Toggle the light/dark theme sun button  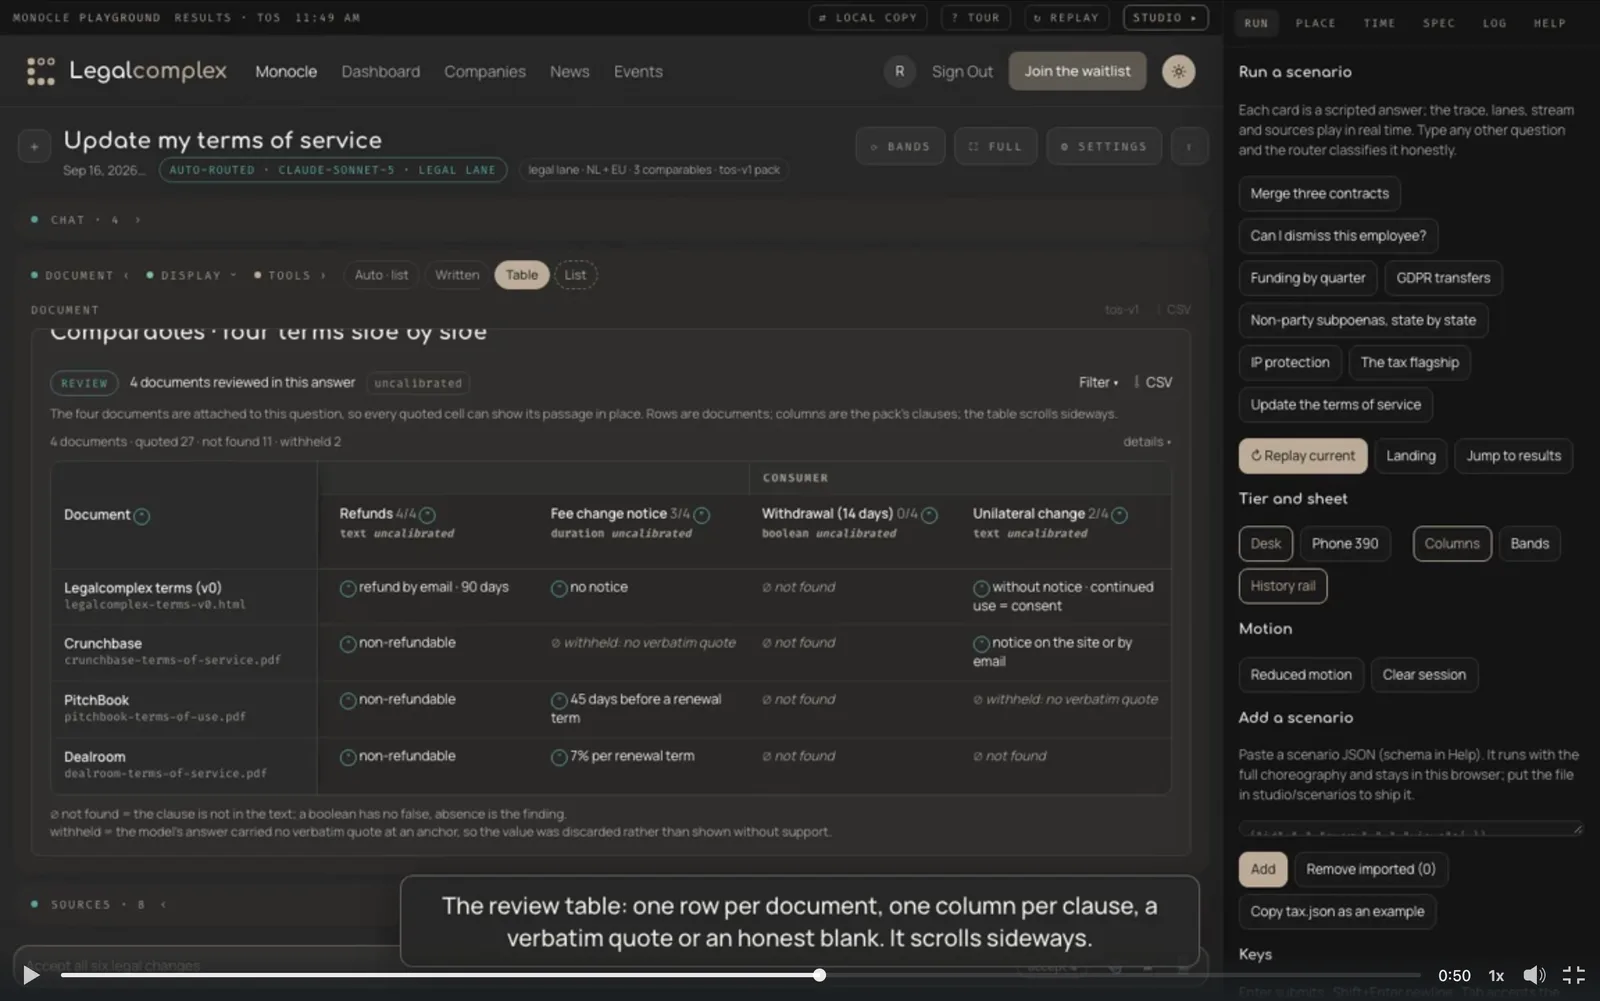[1178, 71]
